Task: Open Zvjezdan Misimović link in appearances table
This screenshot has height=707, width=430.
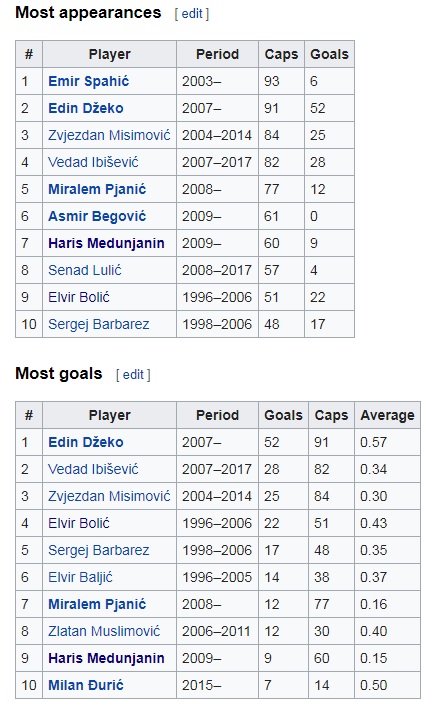Action: (109, 135)
